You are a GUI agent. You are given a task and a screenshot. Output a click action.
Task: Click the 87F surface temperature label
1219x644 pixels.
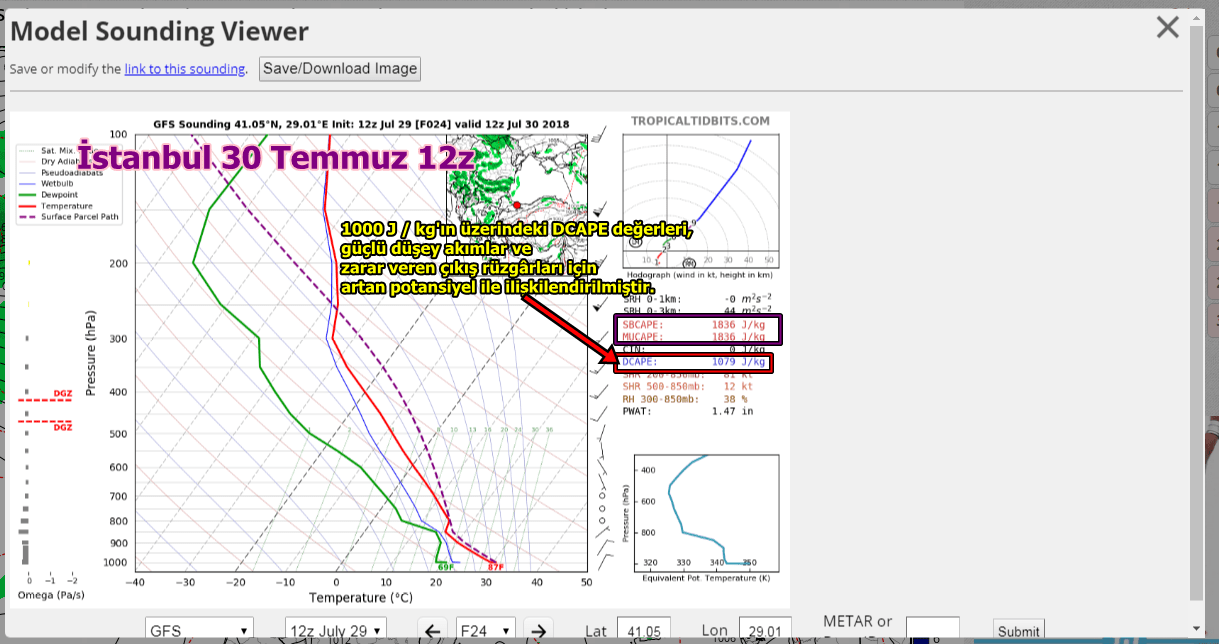click(495, 567)
